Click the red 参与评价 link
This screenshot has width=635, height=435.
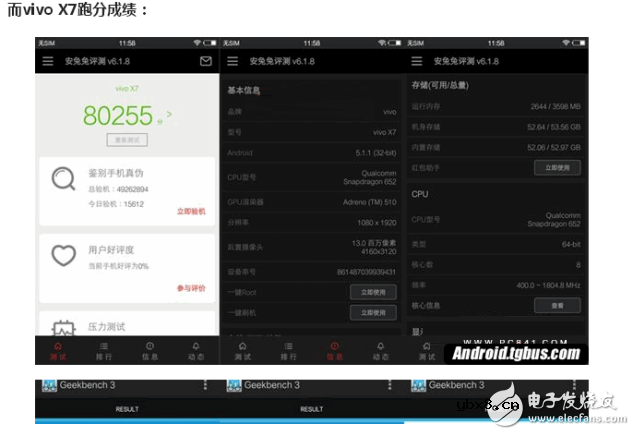tap(191, 288)
